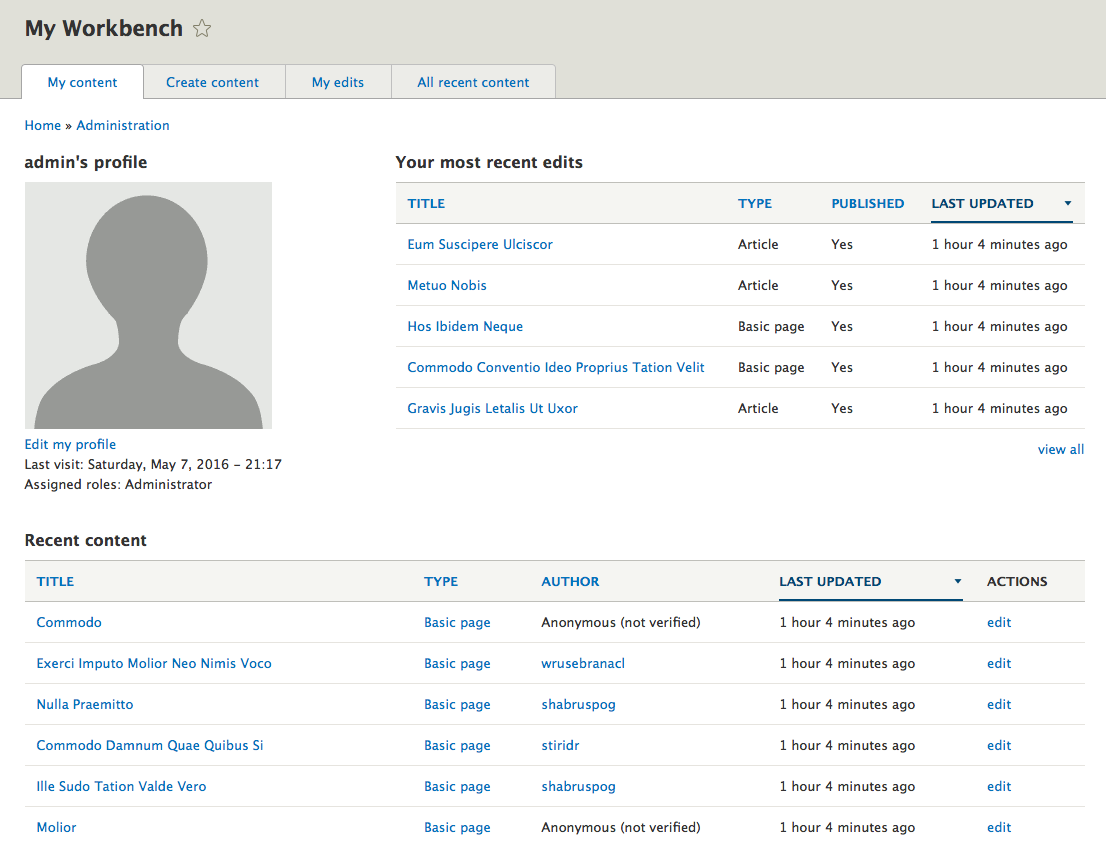Click Edit my profile link

70,444
